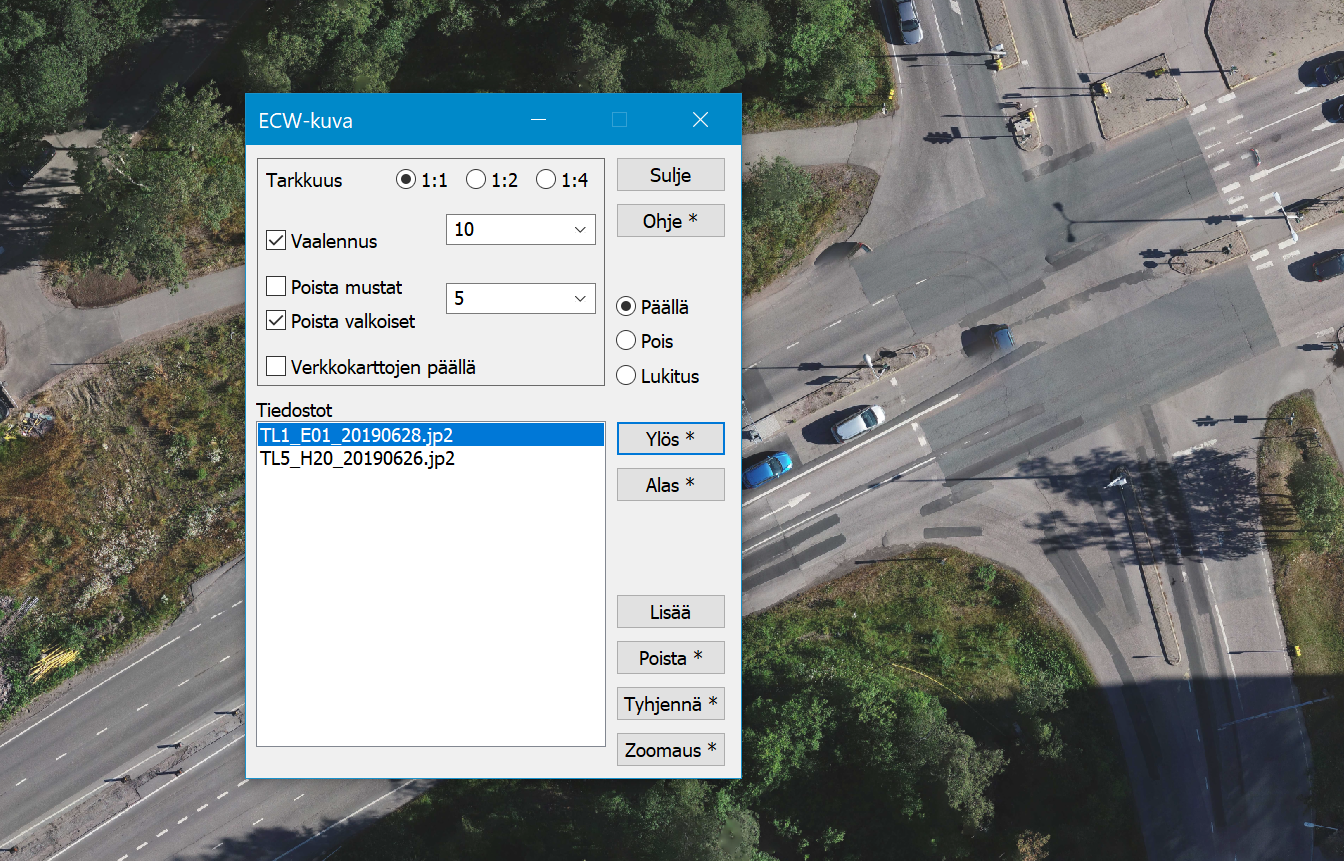This screenshot has width=1344, height=861.
Task: Tick the Verkkokarttojen päällä checkbox
Action: pyautogui.click(x=277, y=367)
